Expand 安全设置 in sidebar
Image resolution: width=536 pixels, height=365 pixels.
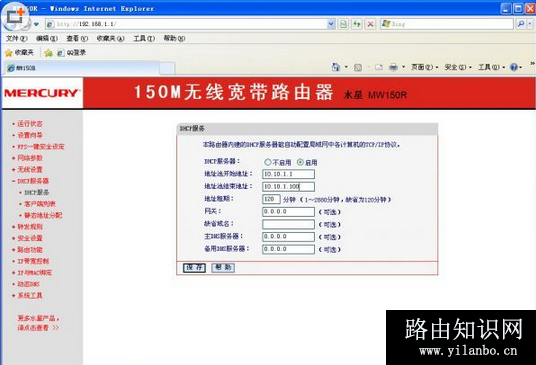[x=30, y=238]
